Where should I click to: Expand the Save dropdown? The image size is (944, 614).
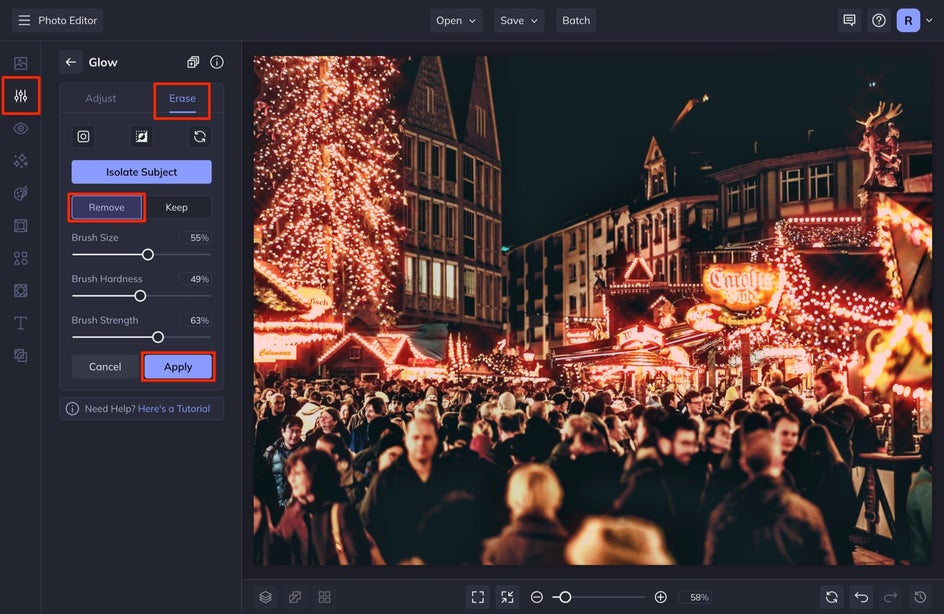click(x=519, y=20)
